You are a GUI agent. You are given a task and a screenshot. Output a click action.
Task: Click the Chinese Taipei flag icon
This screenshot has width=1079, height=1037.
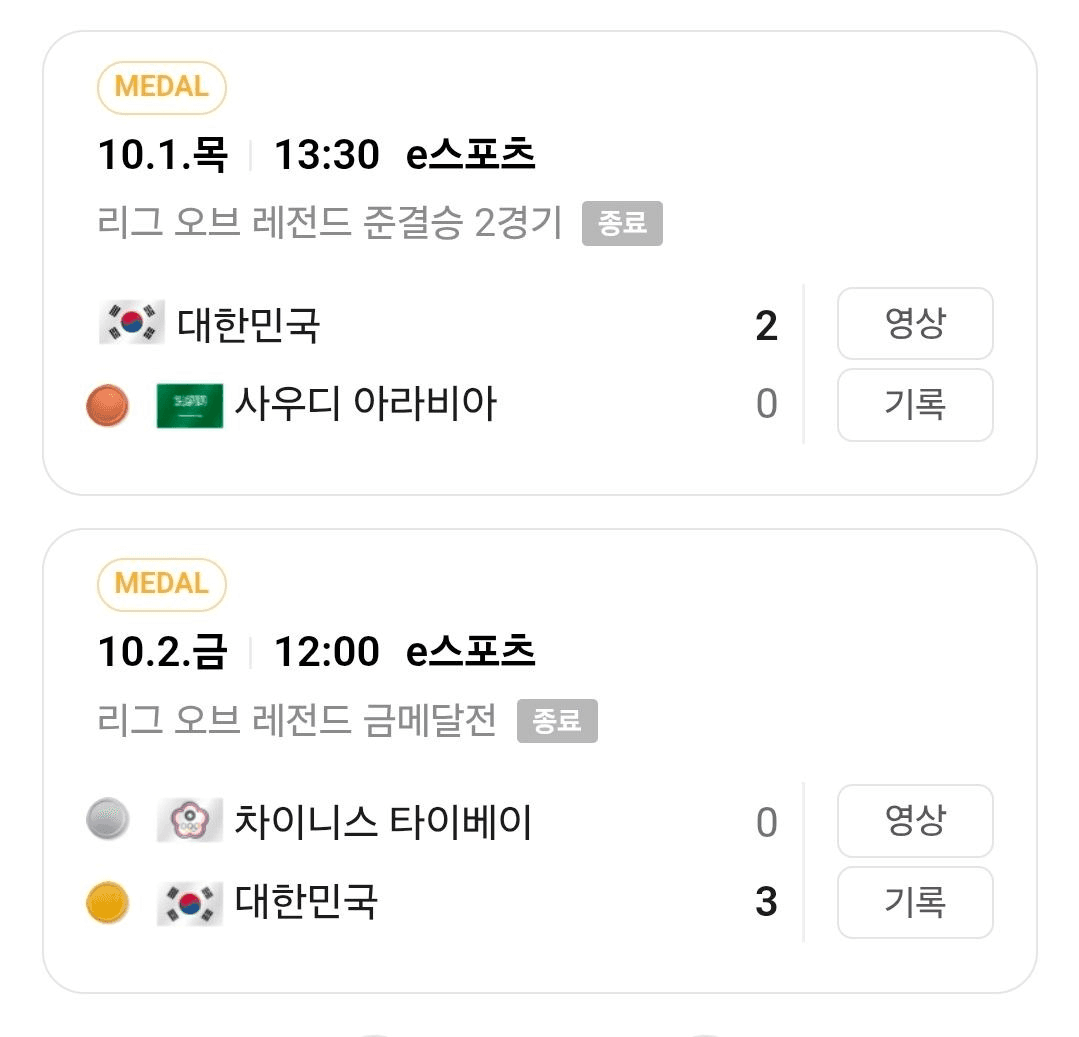click(190, 820)
